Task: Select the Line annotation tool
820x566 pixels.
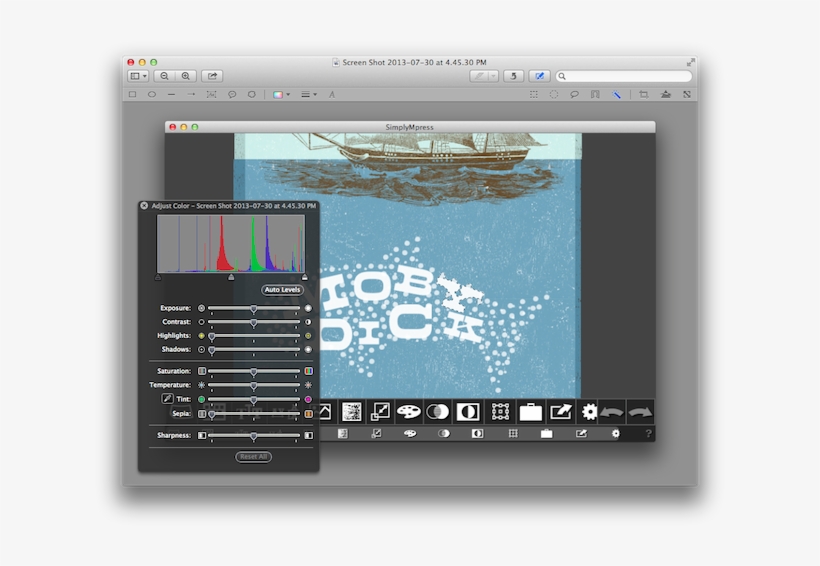Action: point(172,95)
